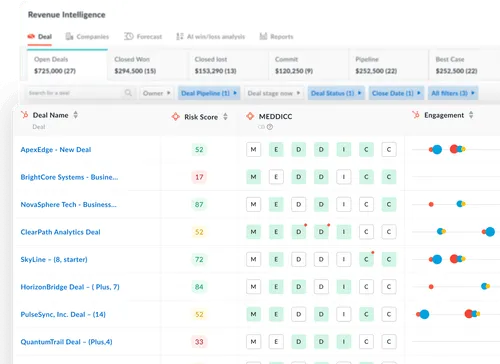500x364 pixels.
Task: Select the Pipeline summary card
Action: (389, 65)
